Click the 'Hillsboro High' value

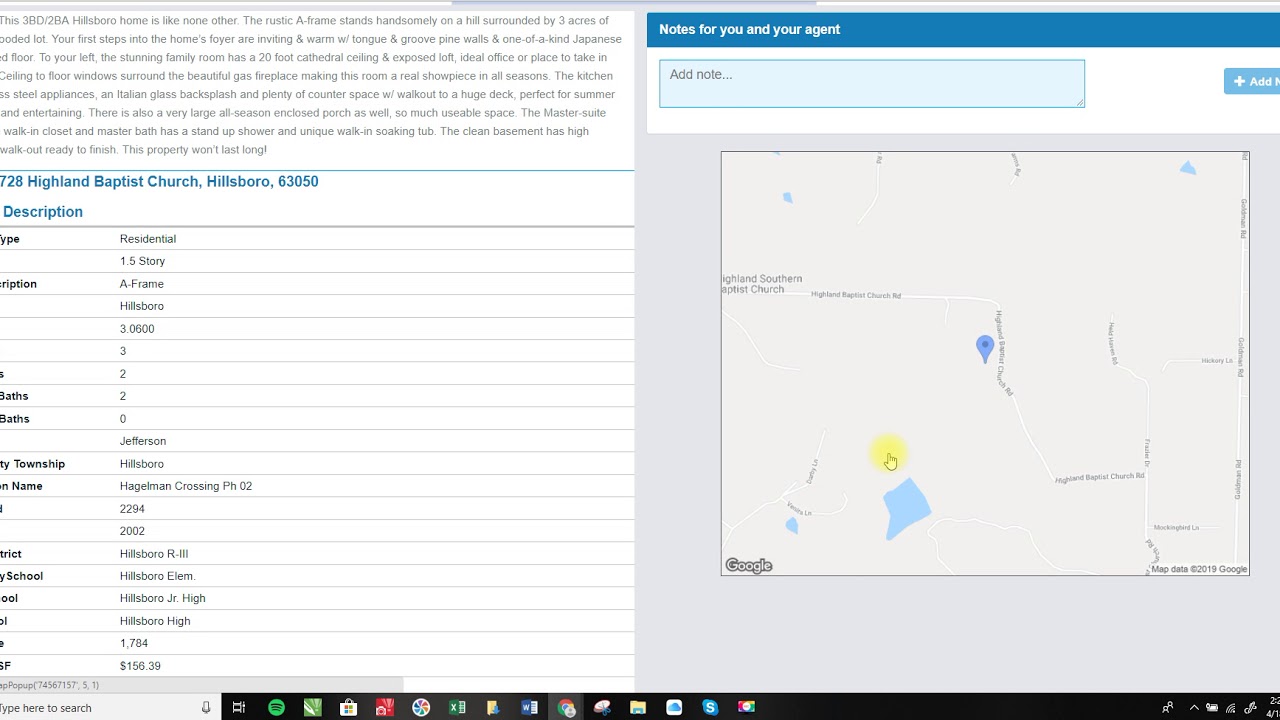click(155, 621)
